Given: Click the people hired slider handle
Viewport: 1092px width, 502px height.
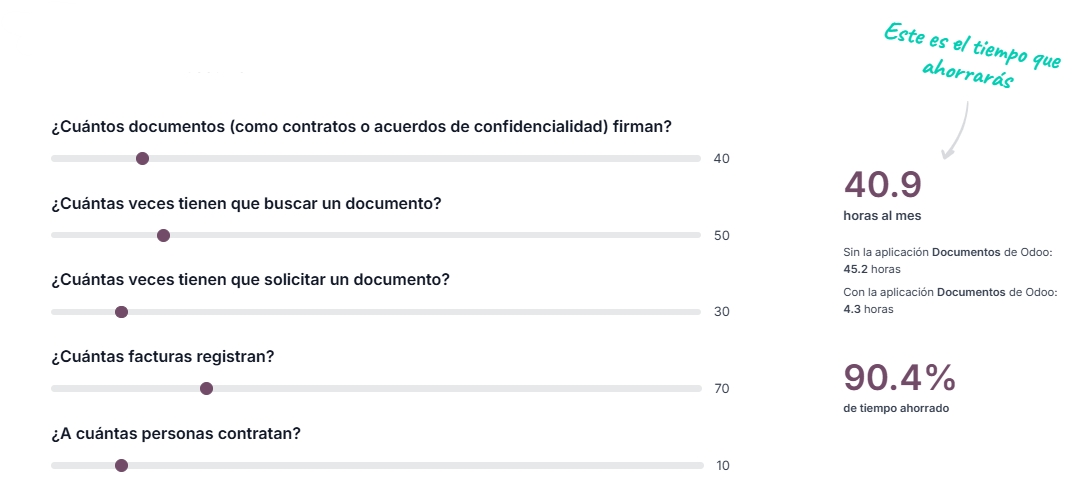Looking at the screenshot, I should coord(122,465).
